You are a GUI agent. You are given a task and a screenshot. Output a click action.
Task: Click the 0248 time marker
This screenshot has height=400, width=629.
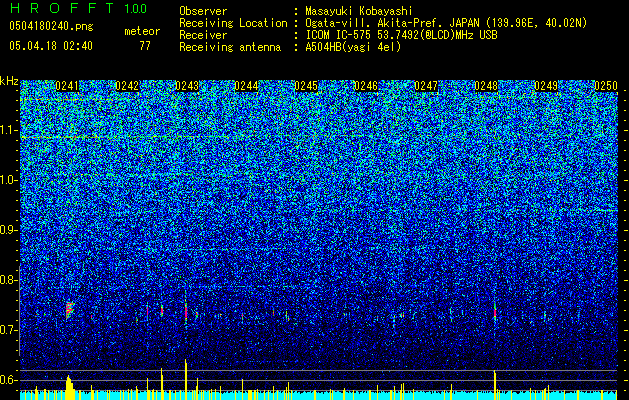(486, 86)
